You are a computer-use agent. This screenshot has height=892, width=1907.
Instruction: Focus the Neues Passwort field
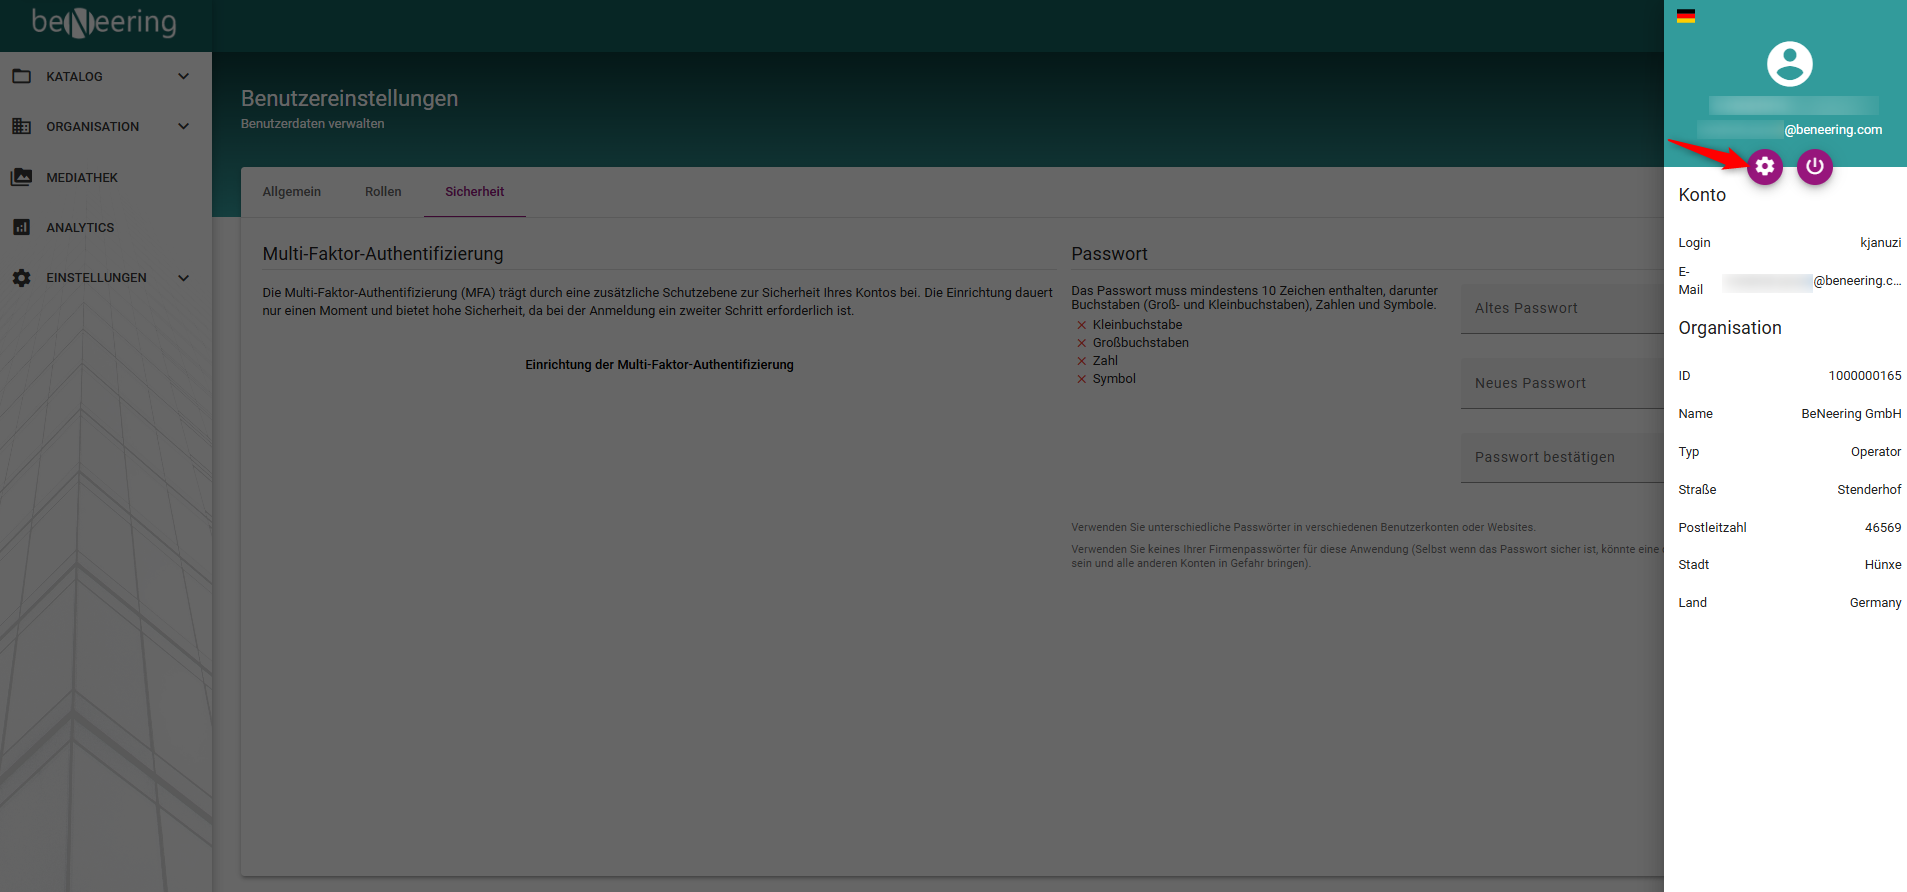1560,384
